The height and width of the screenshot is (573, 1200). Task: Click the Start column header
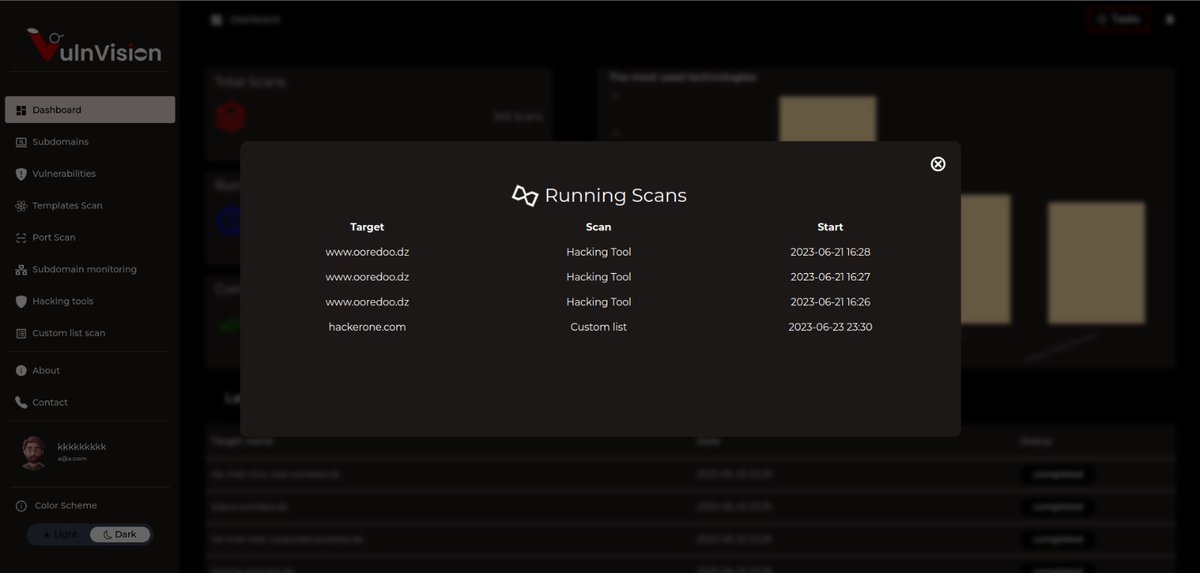point(830,227)
